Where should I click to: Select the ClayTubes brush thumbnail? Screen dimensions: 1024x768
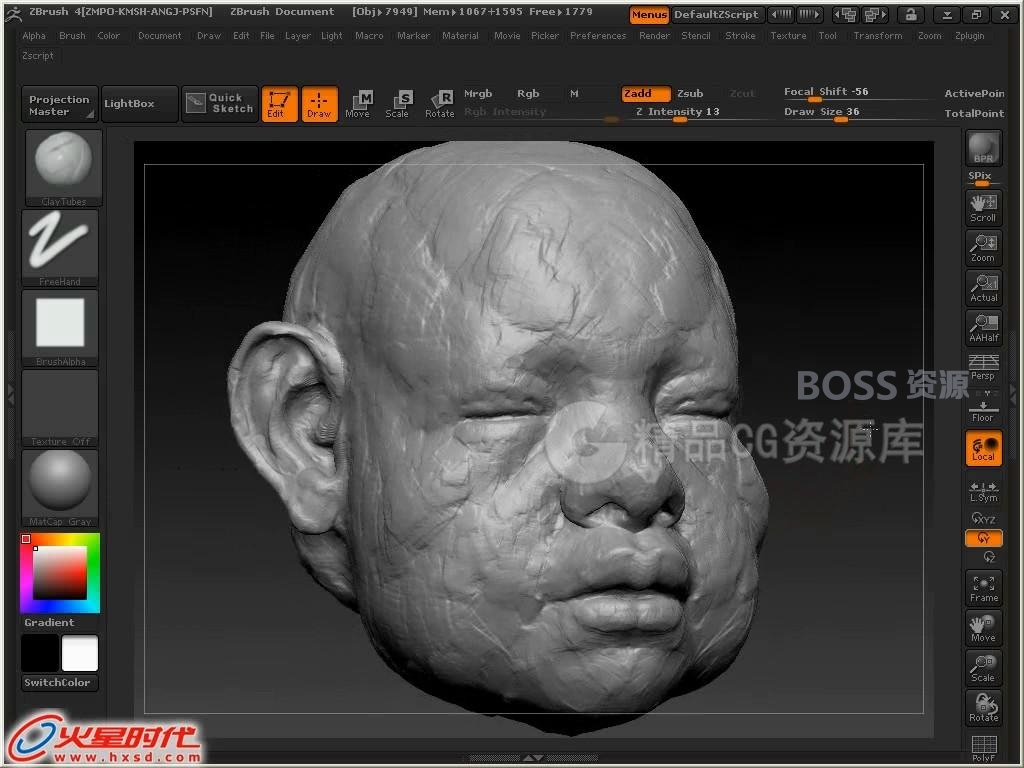point(63,168)
